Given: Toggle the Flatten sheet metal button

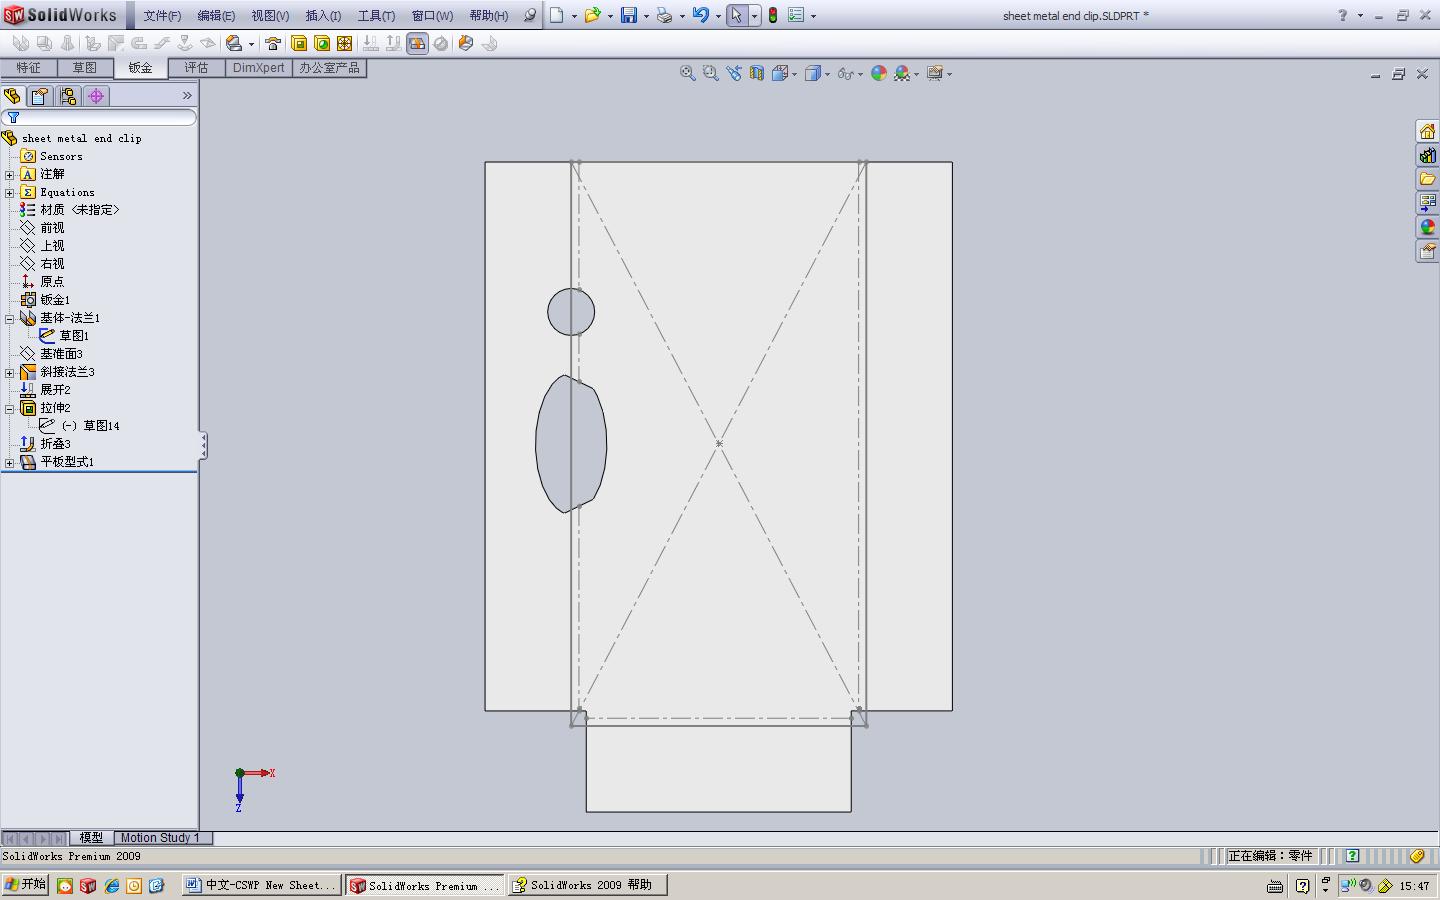Looking at the screenshot, I should (x=417, y=43).
